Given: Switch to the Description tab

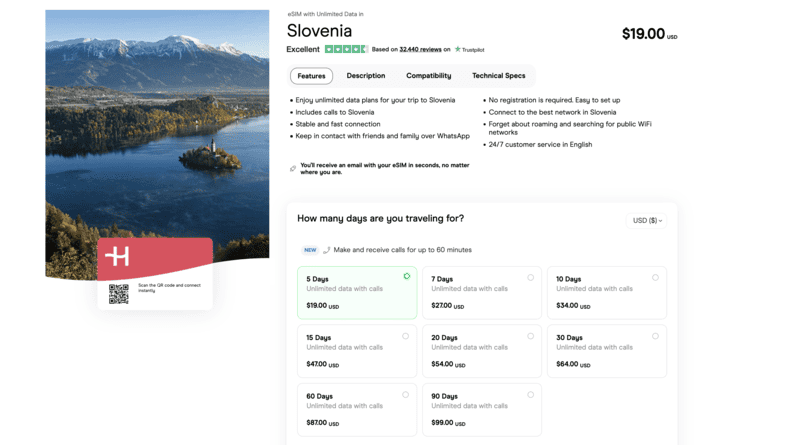Looking at the screenshot, I should [366, 76].
